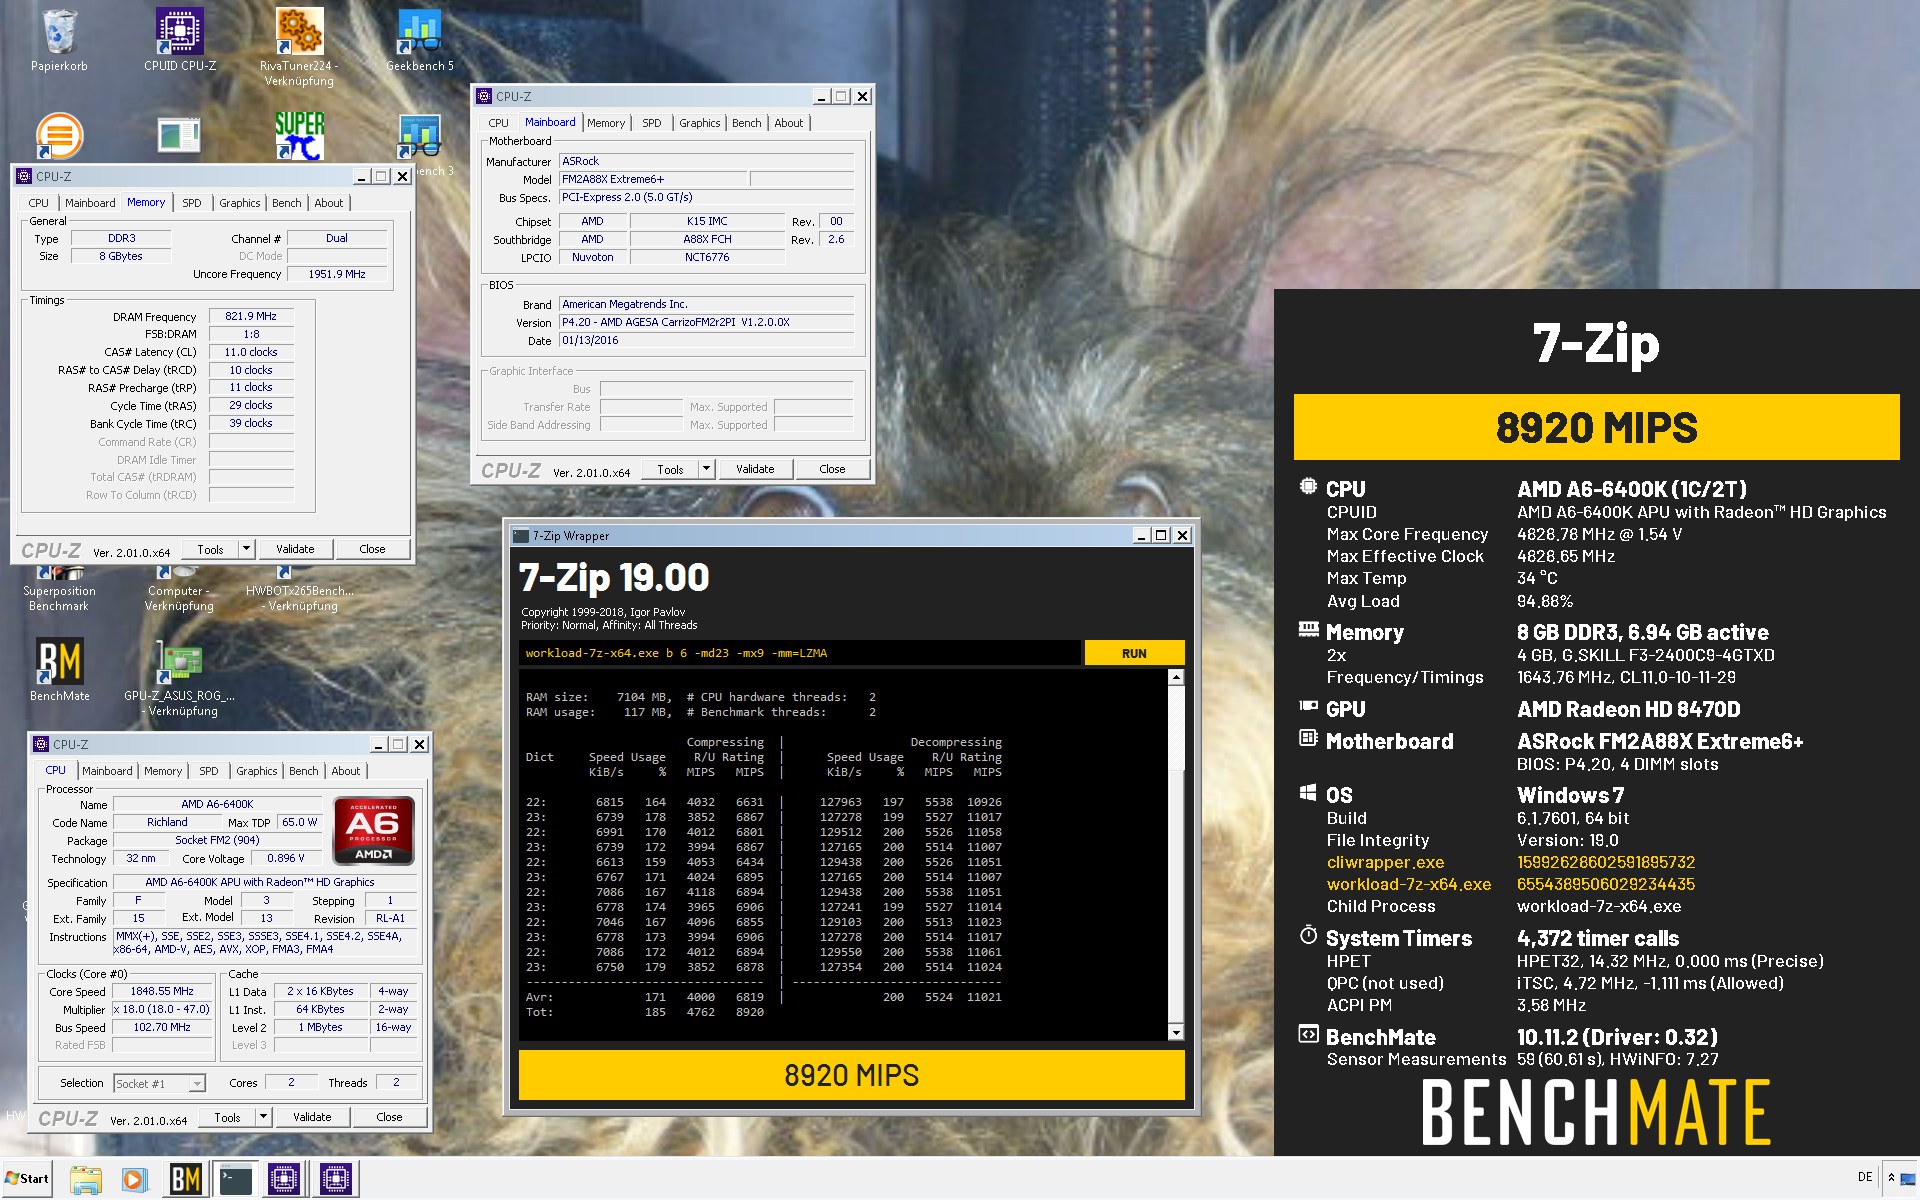Open Tools dropdown arrow in Mainboard CPU-Z window
The width and height of the screenshot is (1920, 1200).
tap(706, 469)
